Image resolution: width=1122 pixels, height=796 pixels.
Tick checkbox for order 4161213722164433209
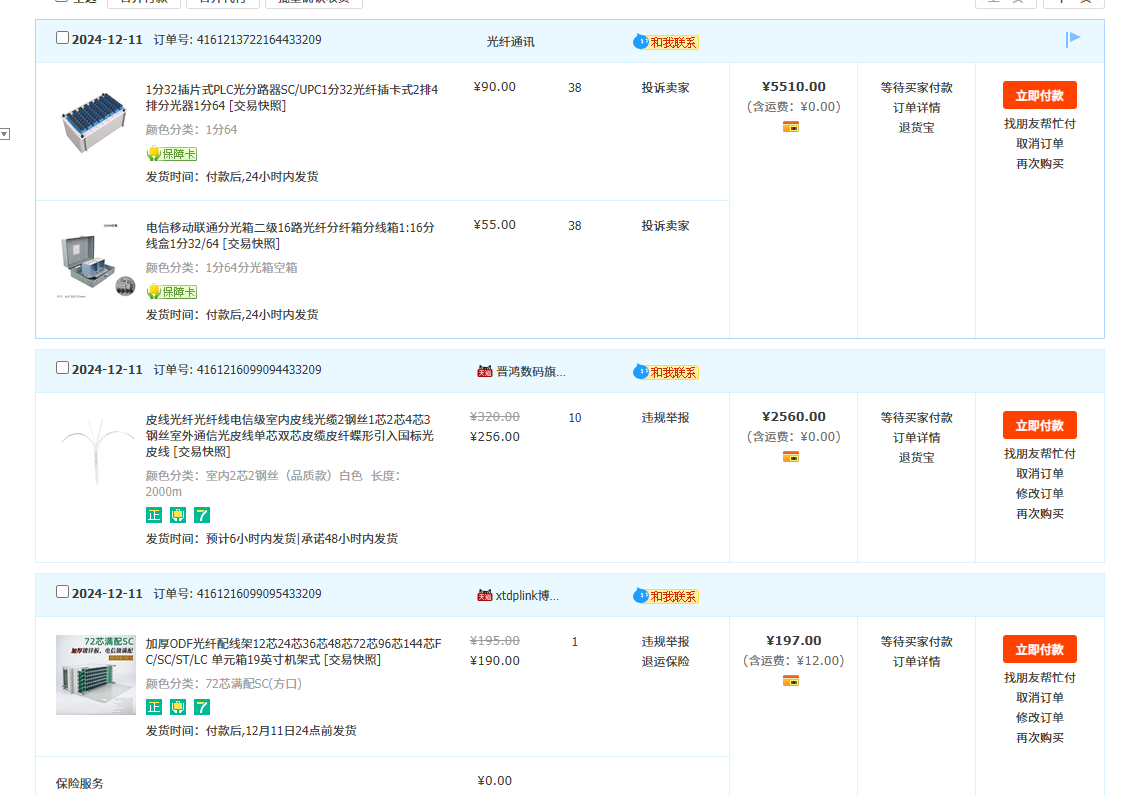(63, 38)
